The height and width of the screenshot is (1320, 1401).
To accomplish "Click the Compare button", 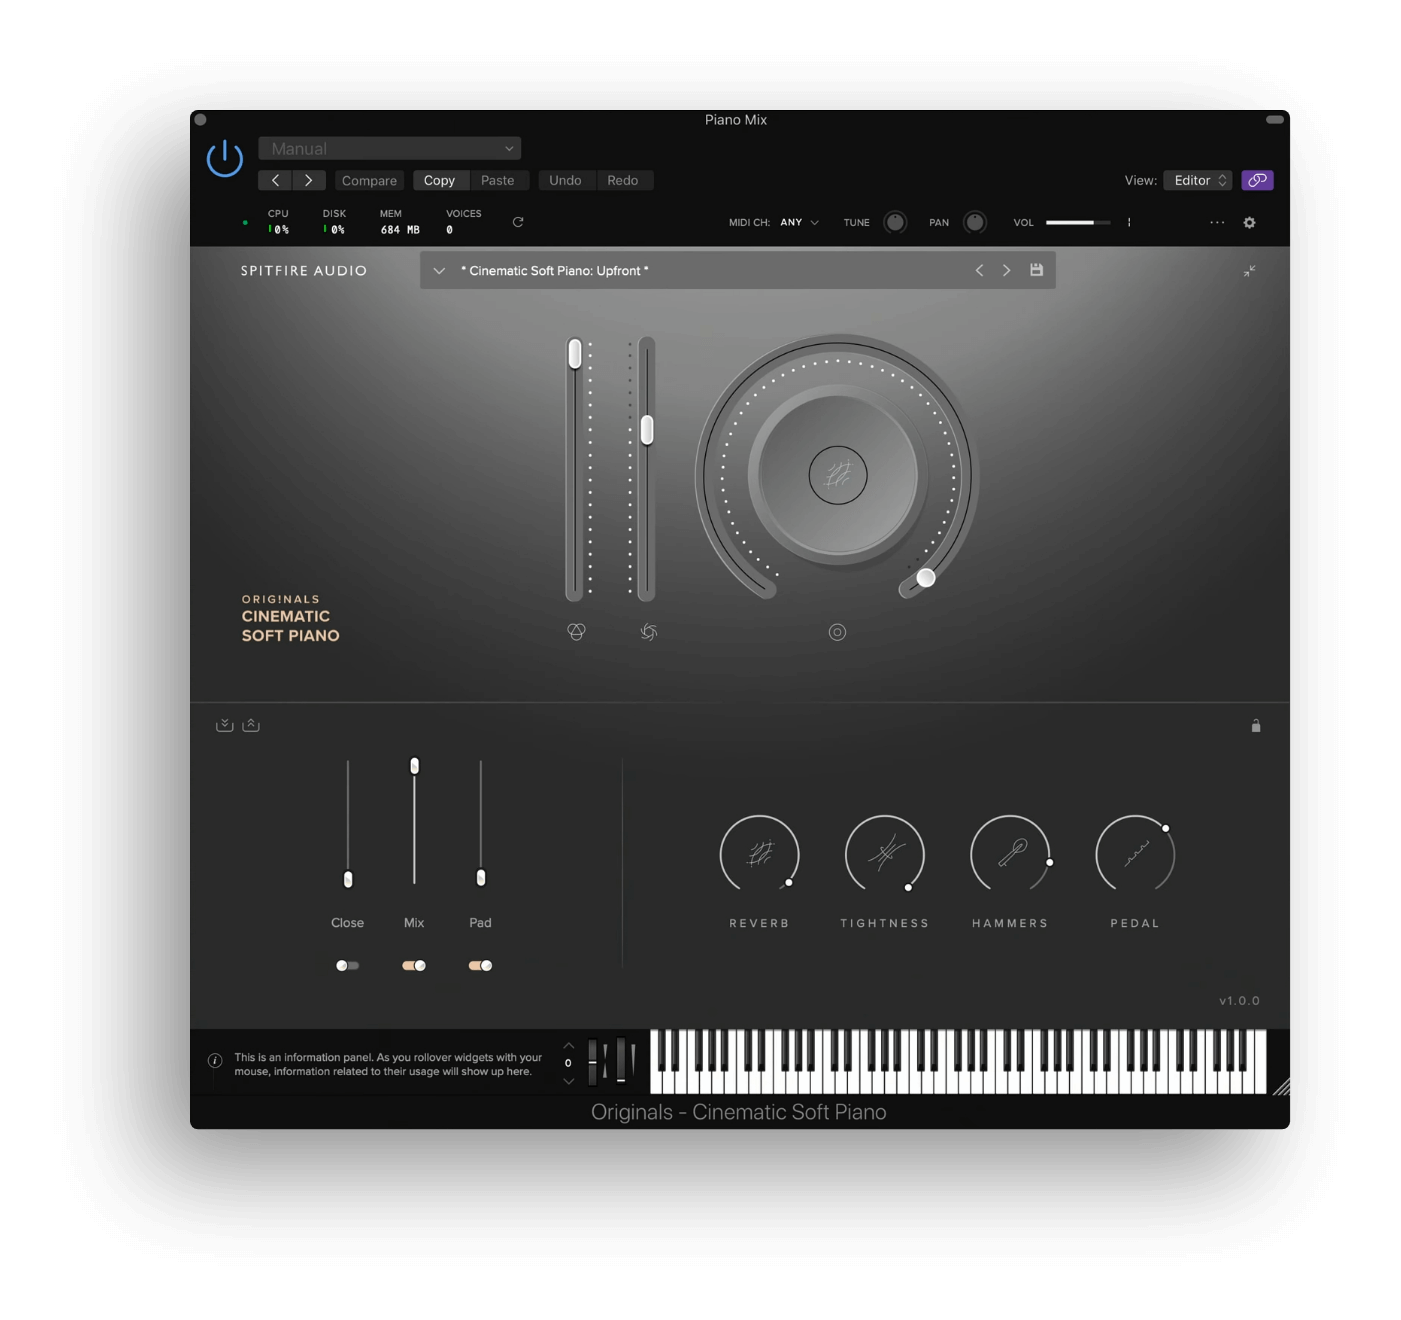I will pos(369,181).
